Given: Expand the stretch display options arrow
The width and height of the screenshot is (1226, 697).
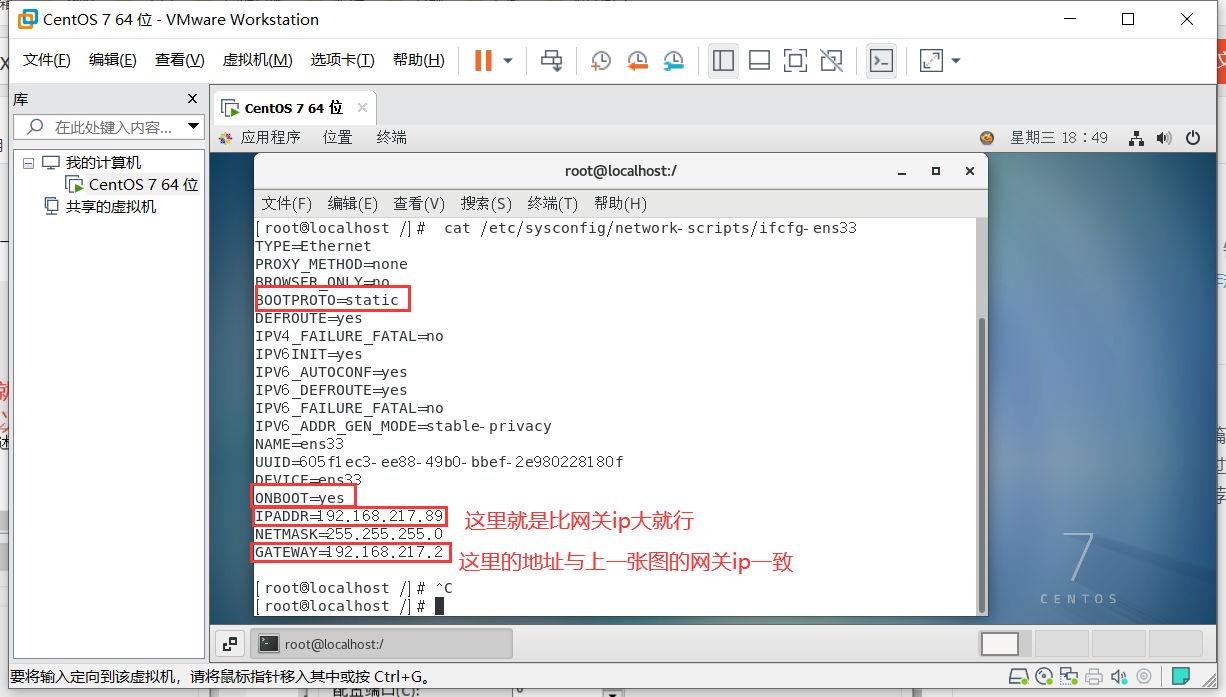Looking at the screenshot, I should (956, 61).
